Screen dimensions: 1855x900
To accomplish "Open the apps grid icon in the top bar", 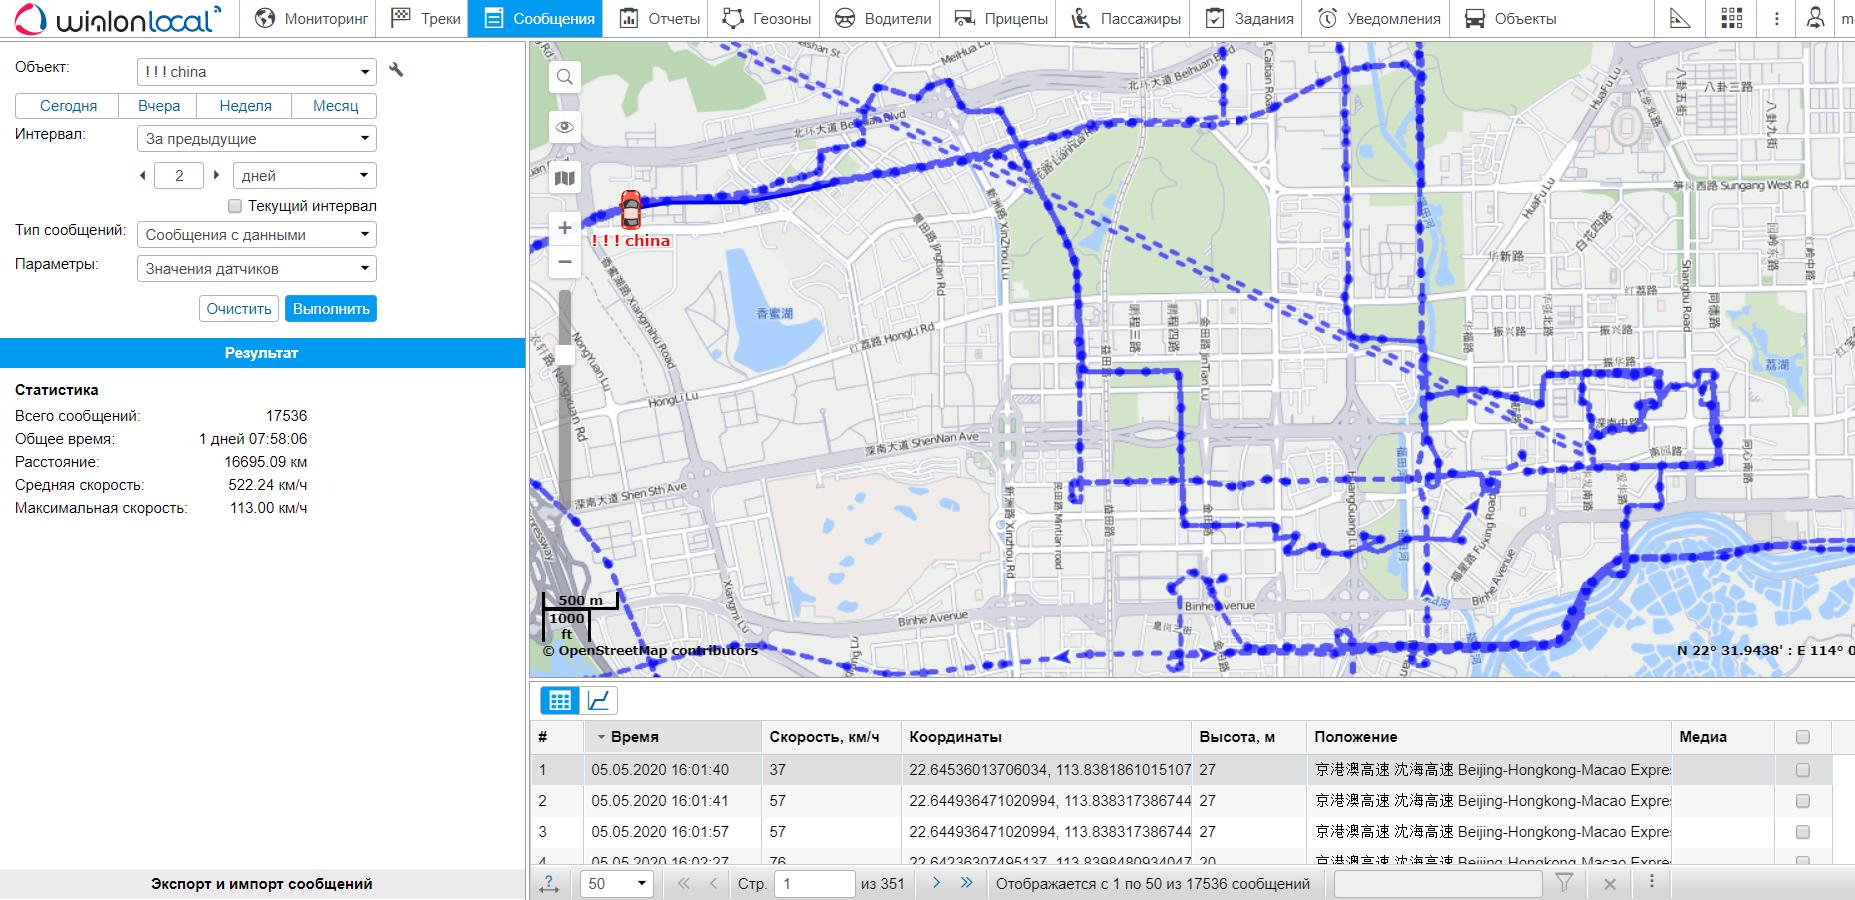I will click(x=1732, y=19).
